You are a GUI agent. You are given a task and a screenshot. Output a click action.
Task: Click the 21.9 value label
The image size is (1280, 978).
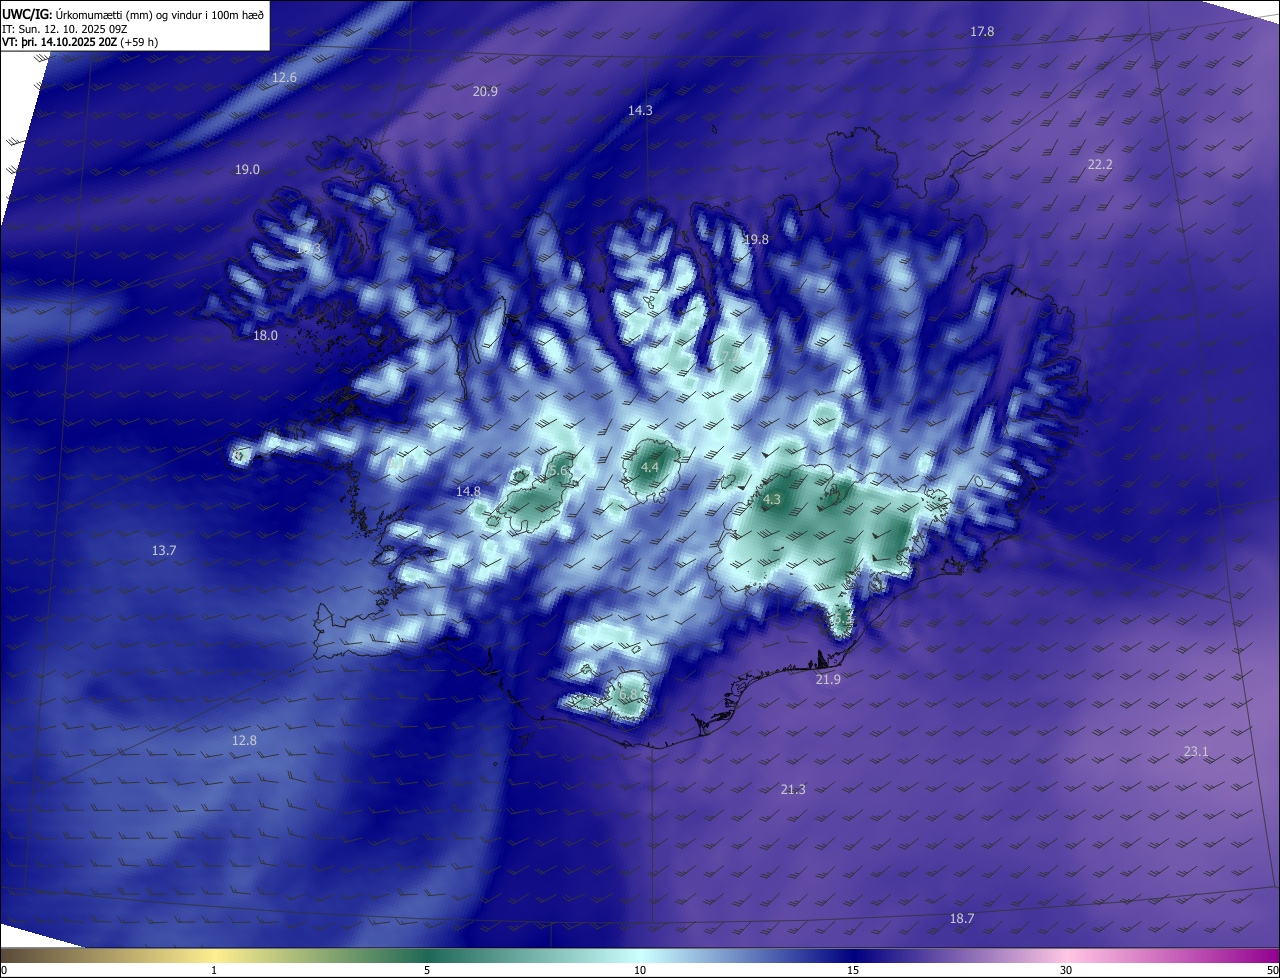tap(828, 680)
